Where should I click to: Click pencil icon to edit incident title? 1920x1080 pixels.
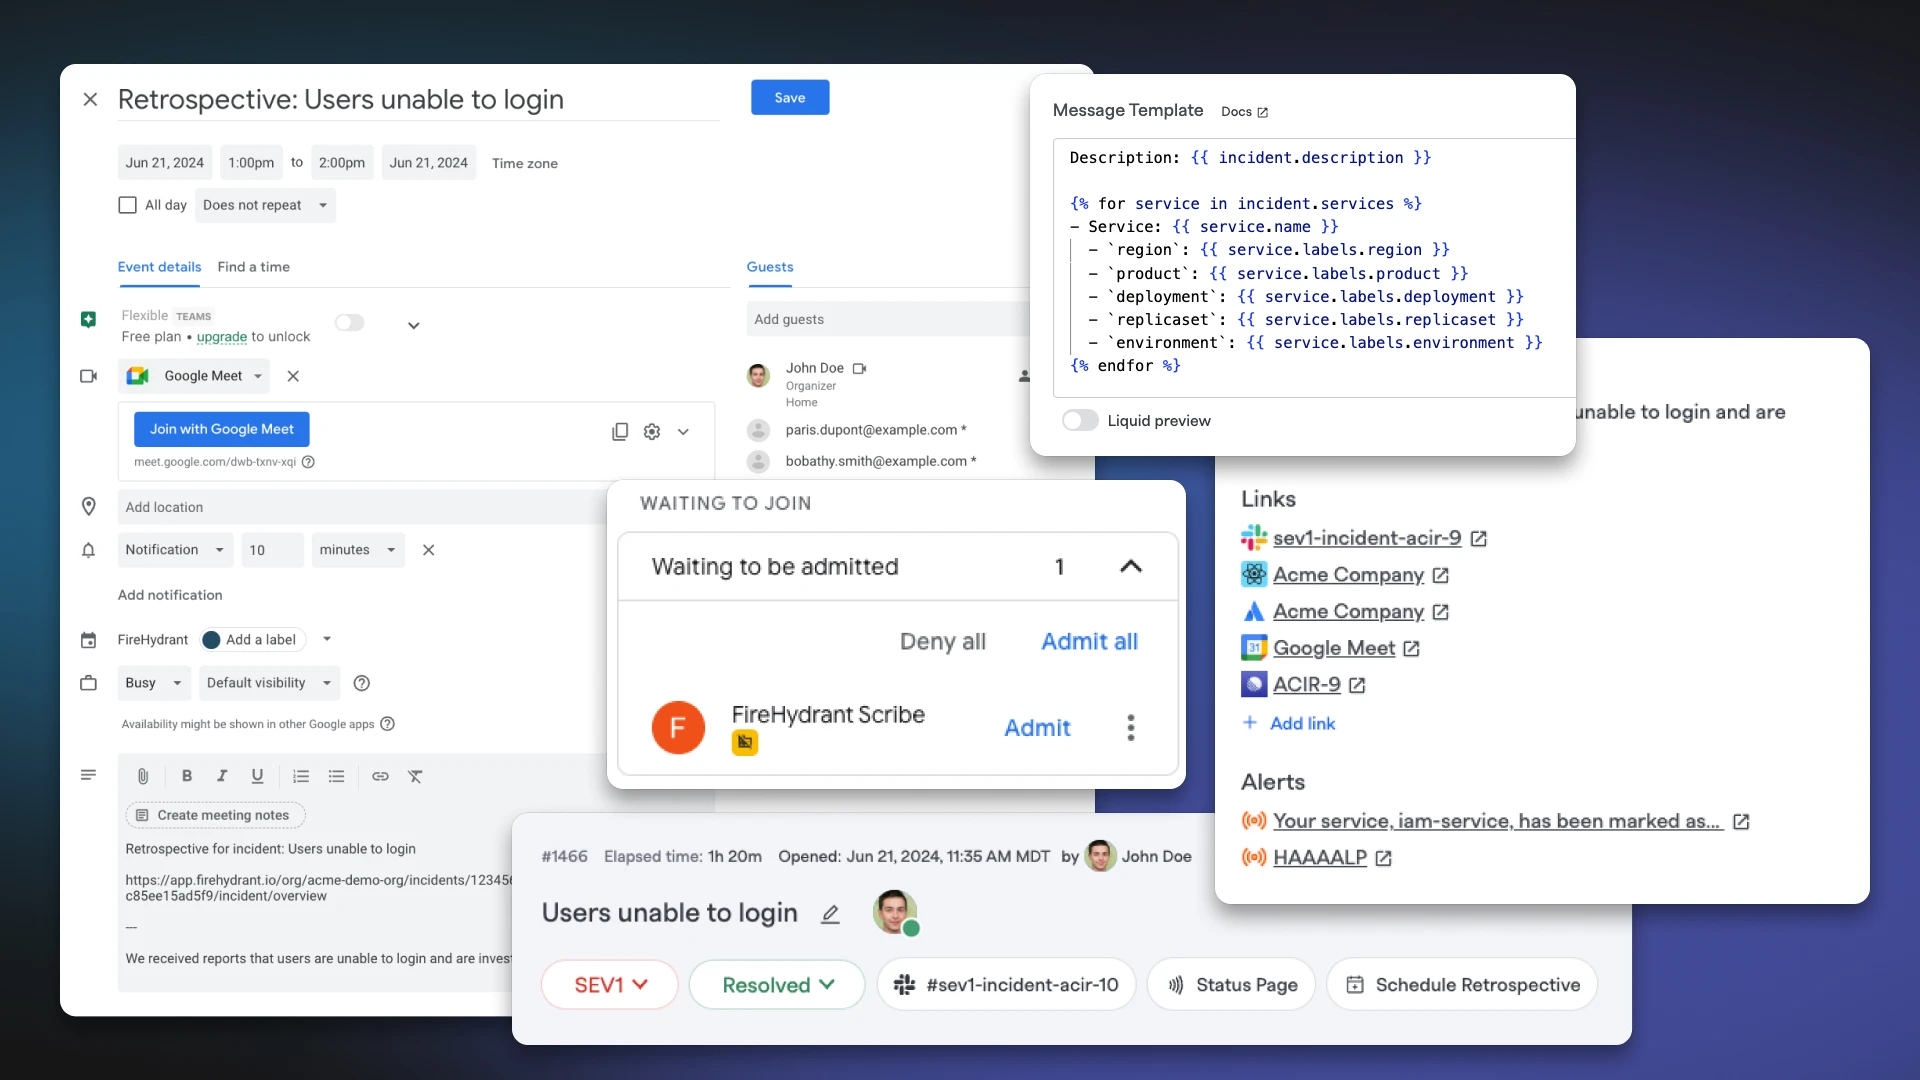pos(830,914)
